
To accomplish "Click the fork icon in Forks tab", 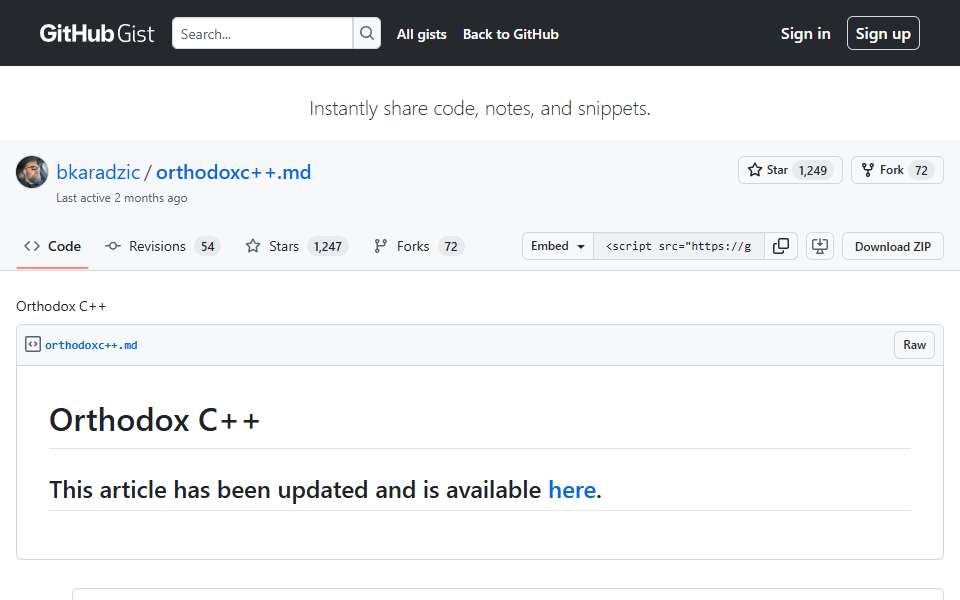I will pos(380,246).
